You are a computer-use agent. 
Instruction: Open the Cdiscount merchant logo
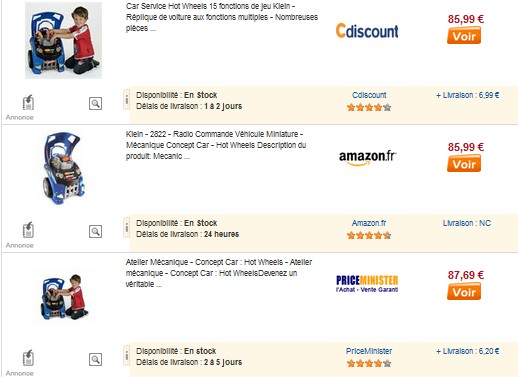coord(367,31)
